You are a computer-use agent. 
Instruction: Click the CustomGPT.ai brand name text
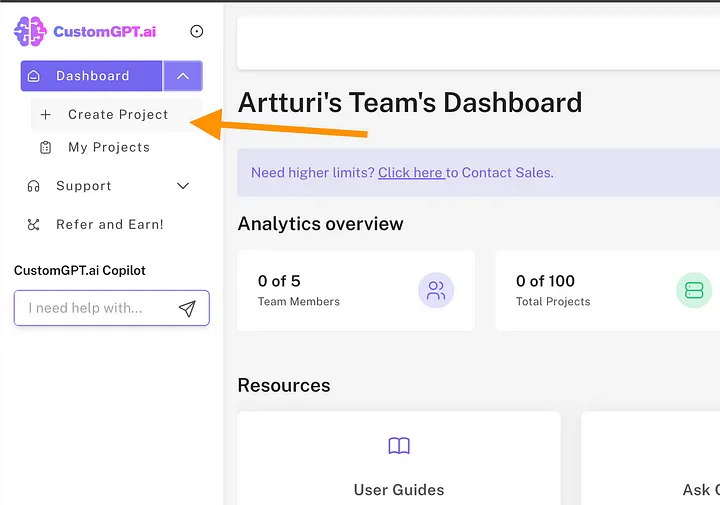click(104, 31)
